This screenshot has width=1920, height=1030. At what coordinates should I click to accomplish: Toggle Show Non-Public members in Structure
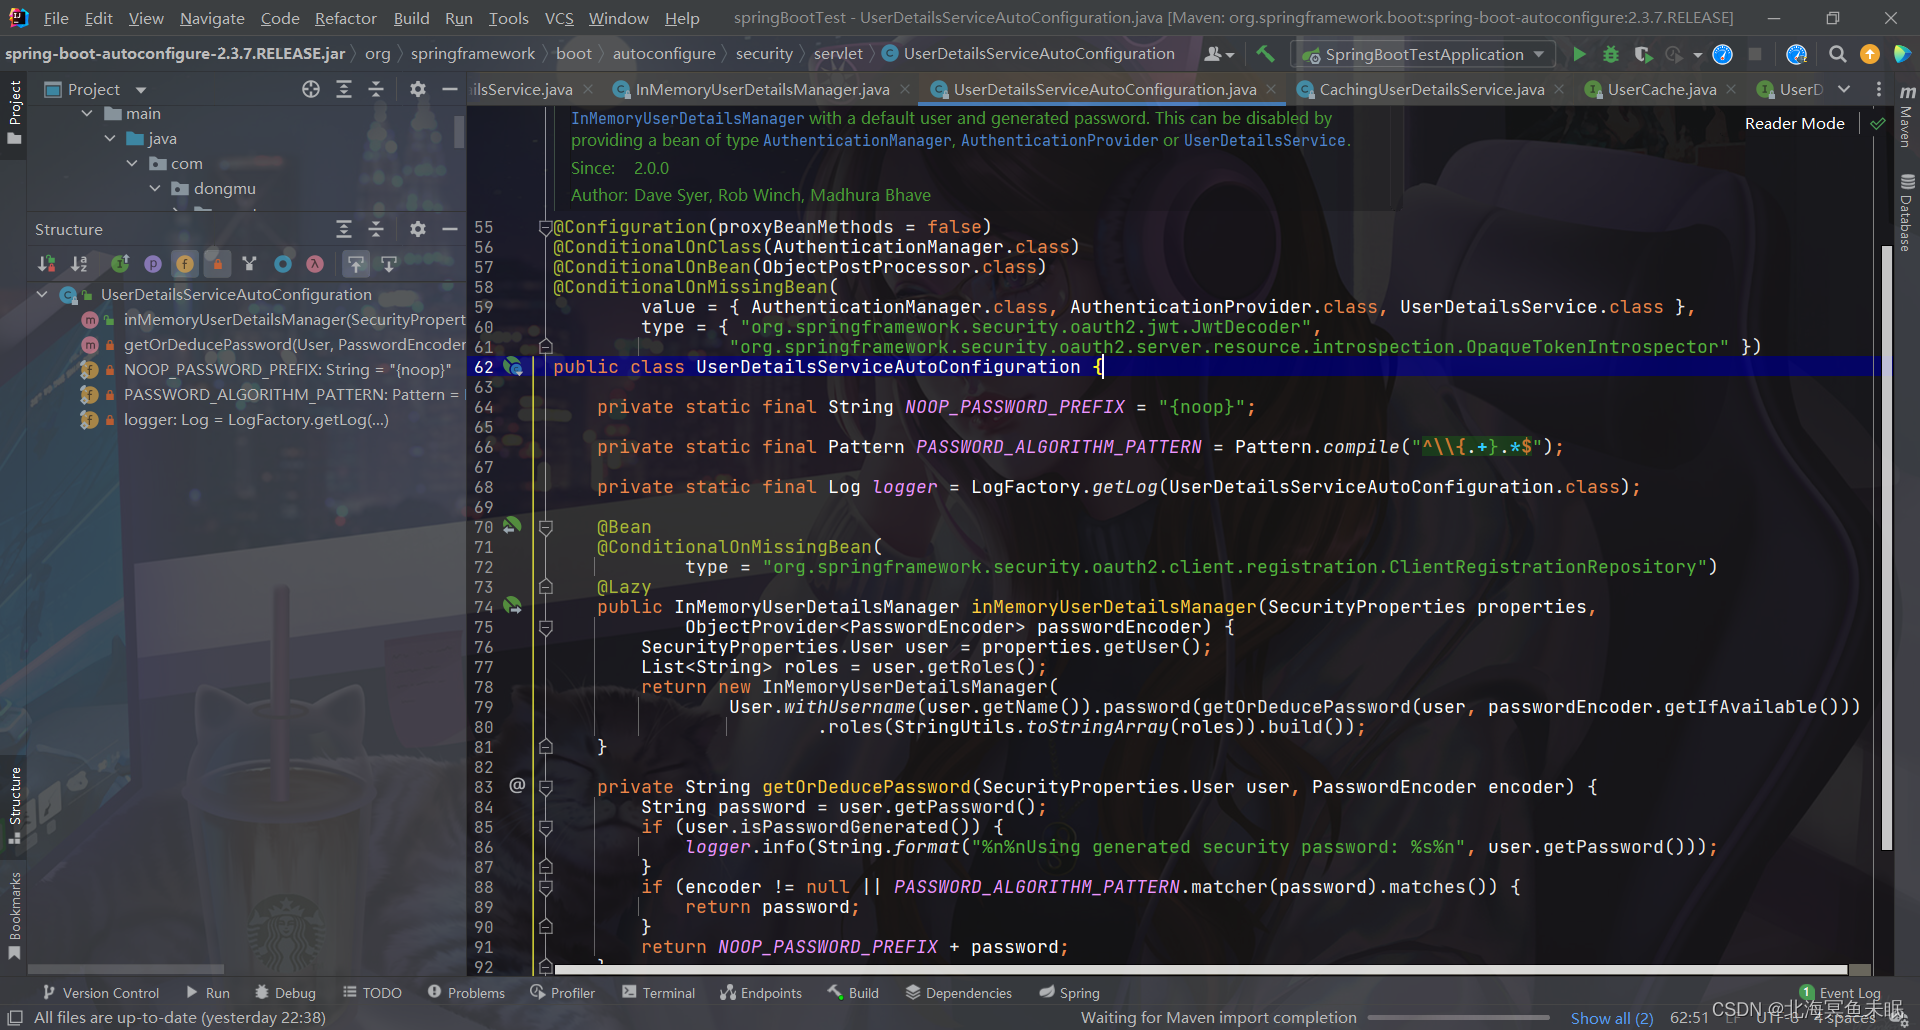tap(217, 263)
